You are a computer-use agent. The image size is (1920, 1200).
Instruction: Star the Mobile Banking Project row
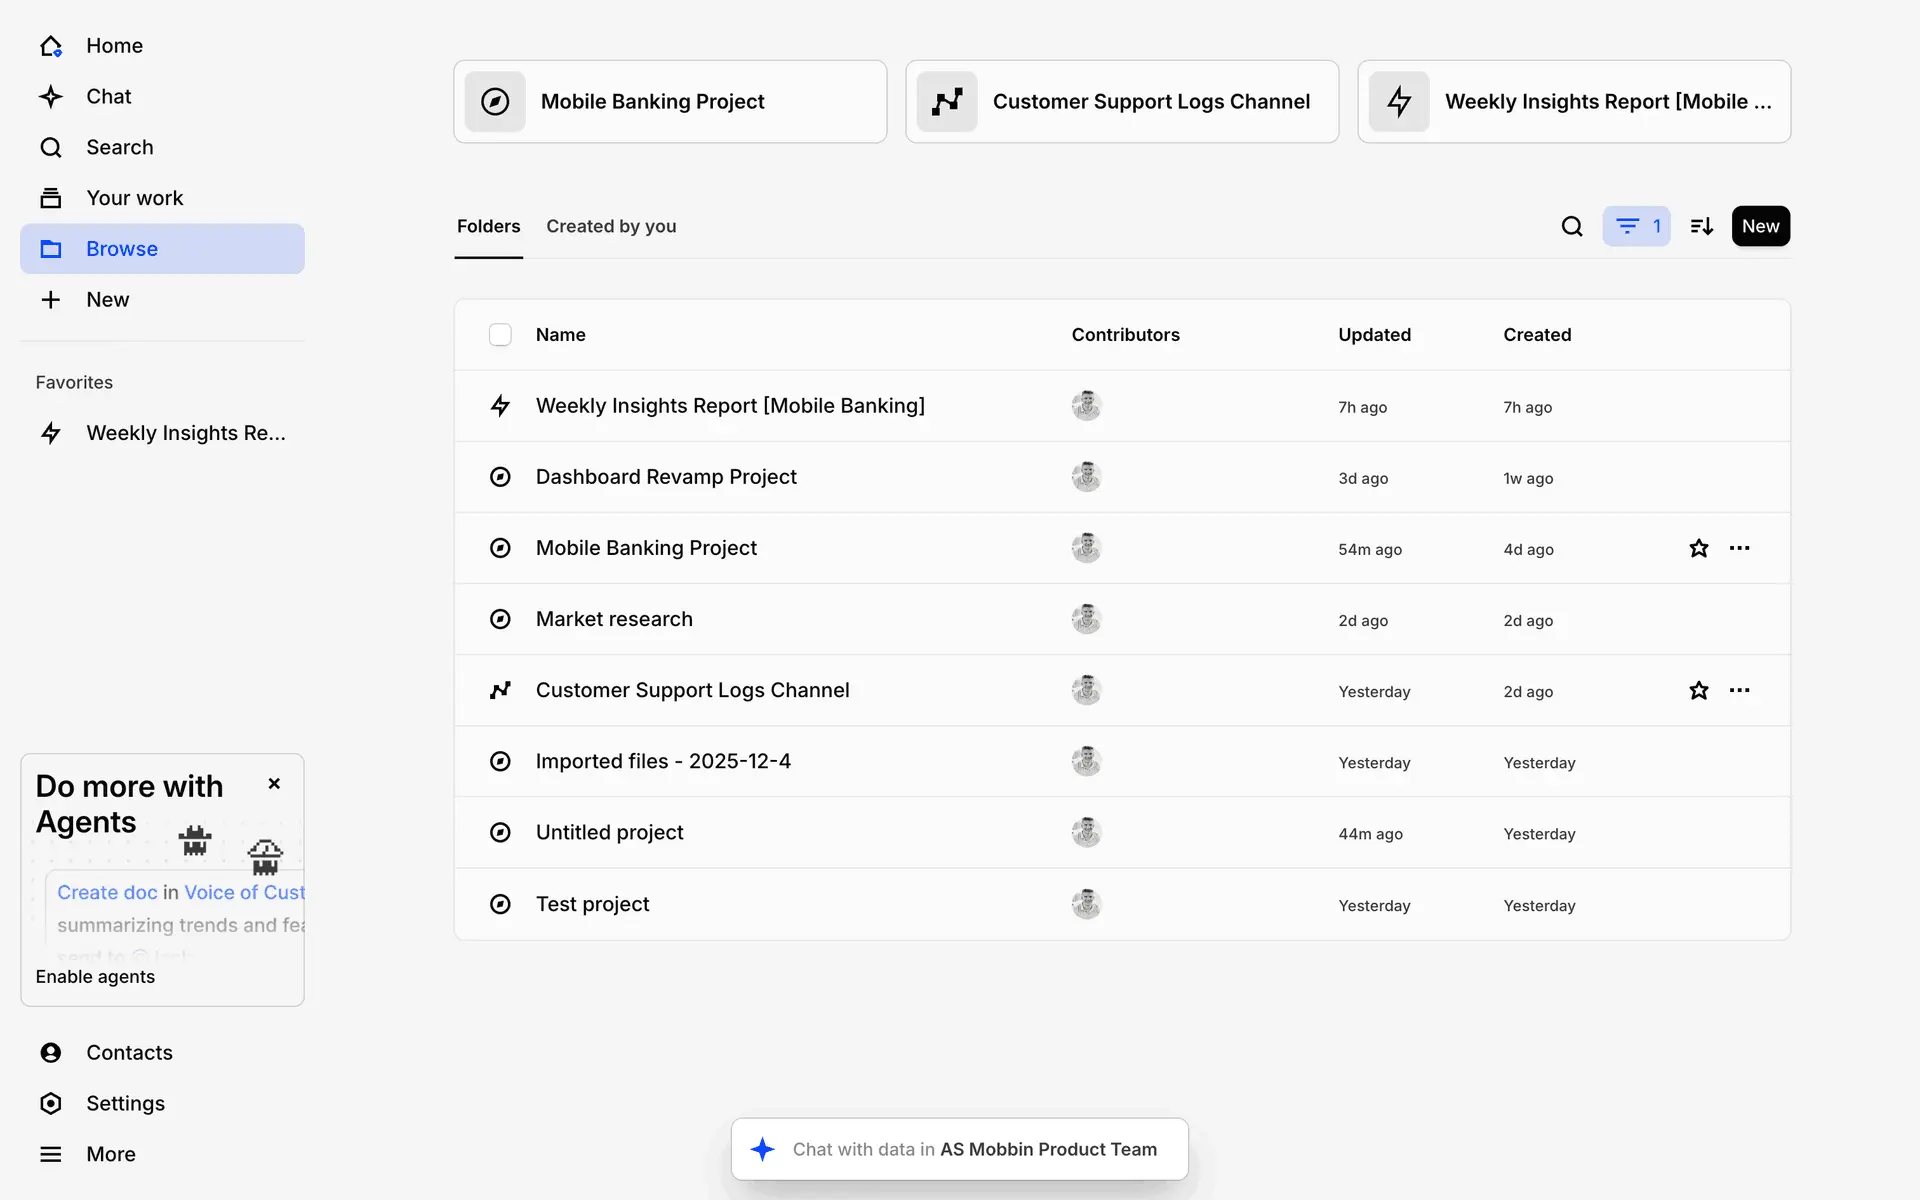[1698, 548]
